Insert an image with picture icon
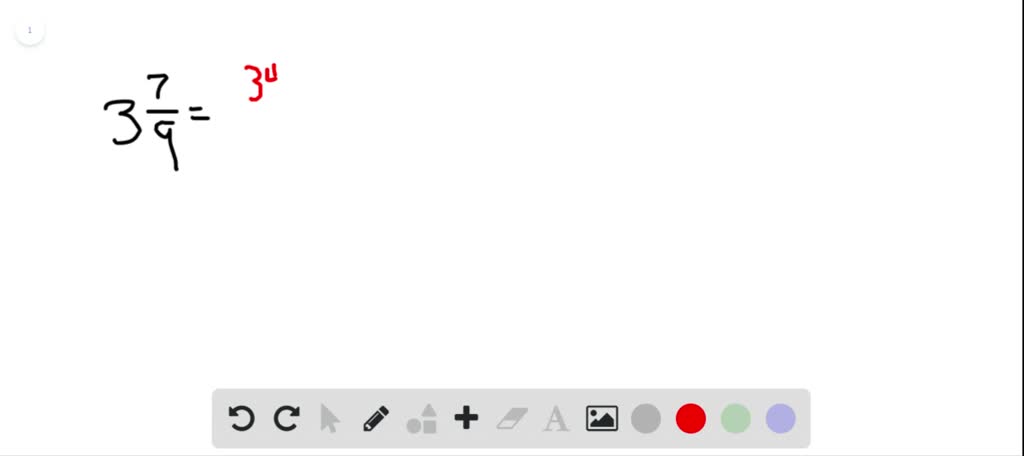Image resolution: width=1024 pixels, height=456 pixels. point(601,419)
